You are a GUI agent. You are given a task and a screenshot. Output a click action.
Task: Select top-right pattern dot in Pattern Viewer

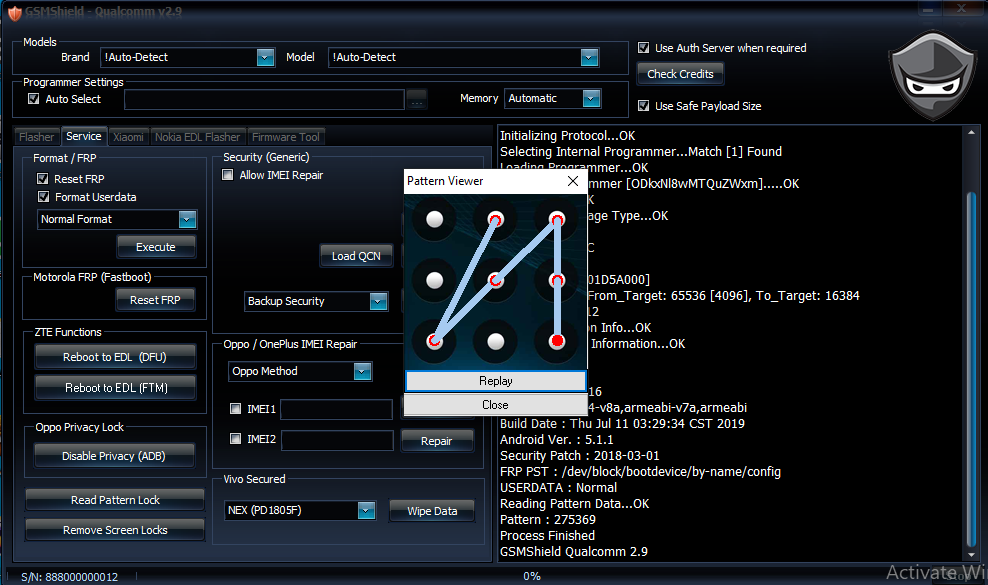tap(556, 219)
